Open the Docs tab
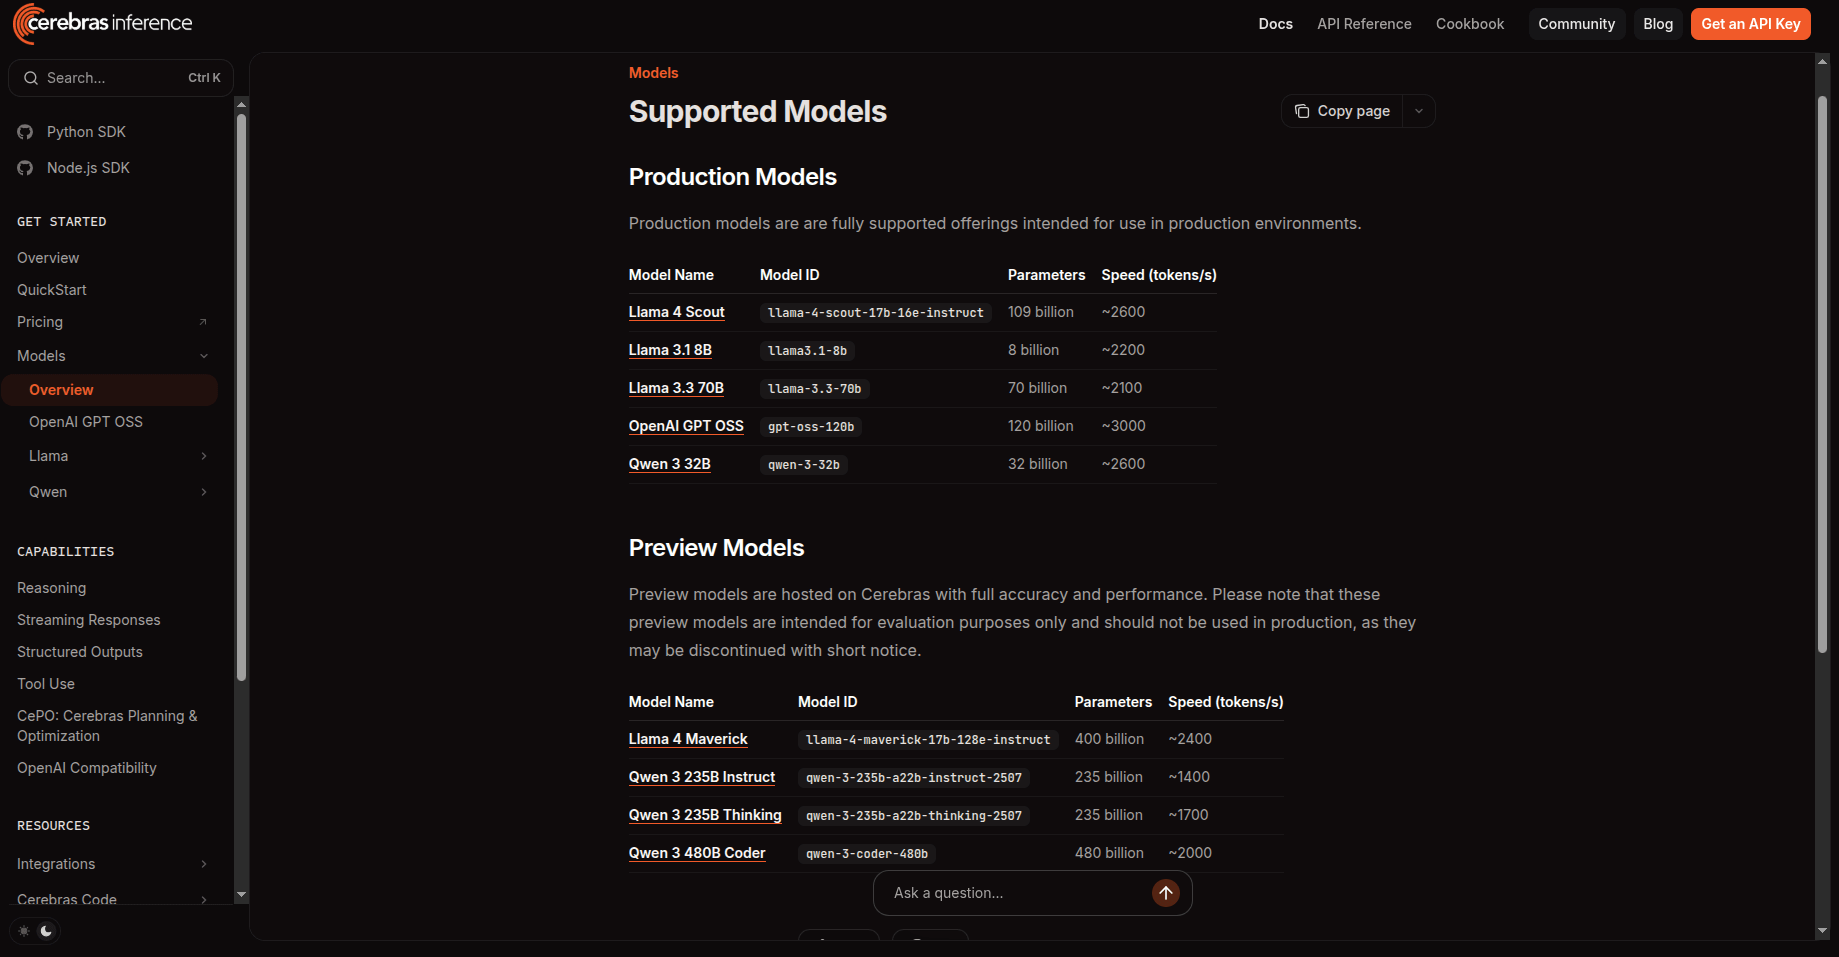The width and height of the screenshot is (1839, 957). [x=1275, y=24]
